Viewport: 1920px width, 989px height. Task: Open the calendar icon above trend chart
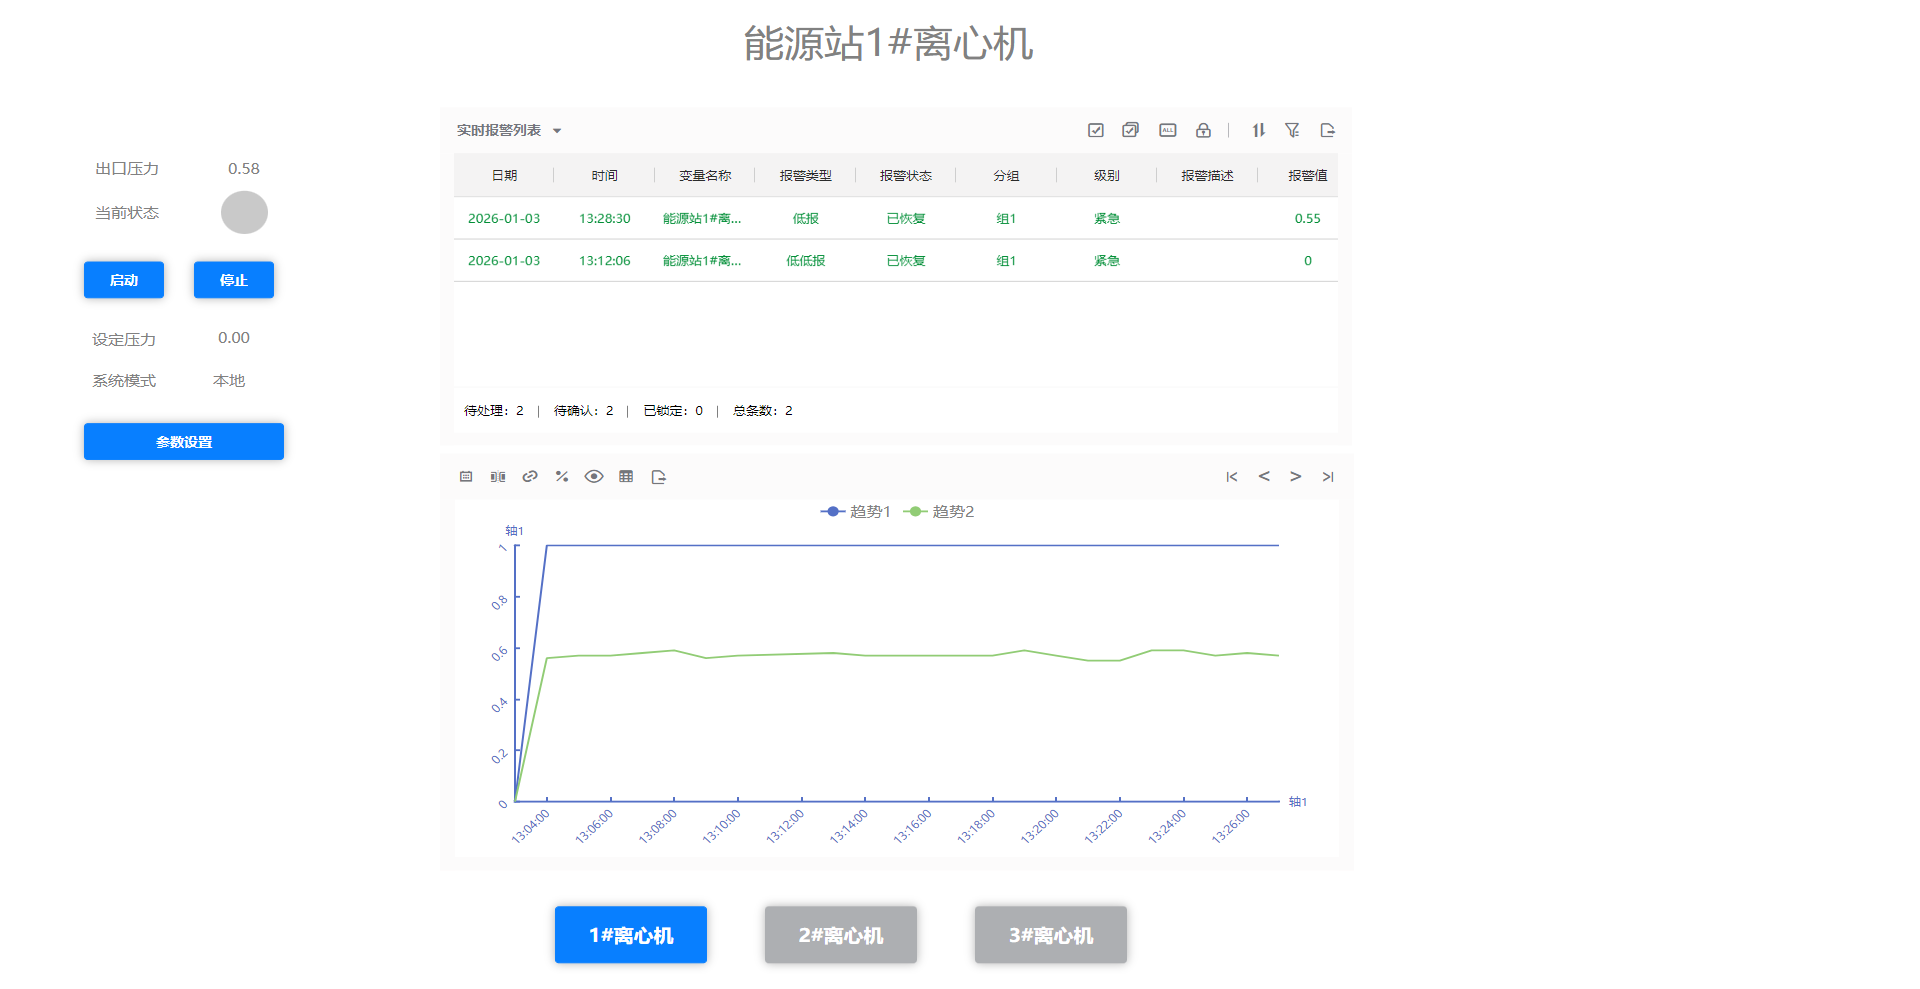[x=466, y=477]
